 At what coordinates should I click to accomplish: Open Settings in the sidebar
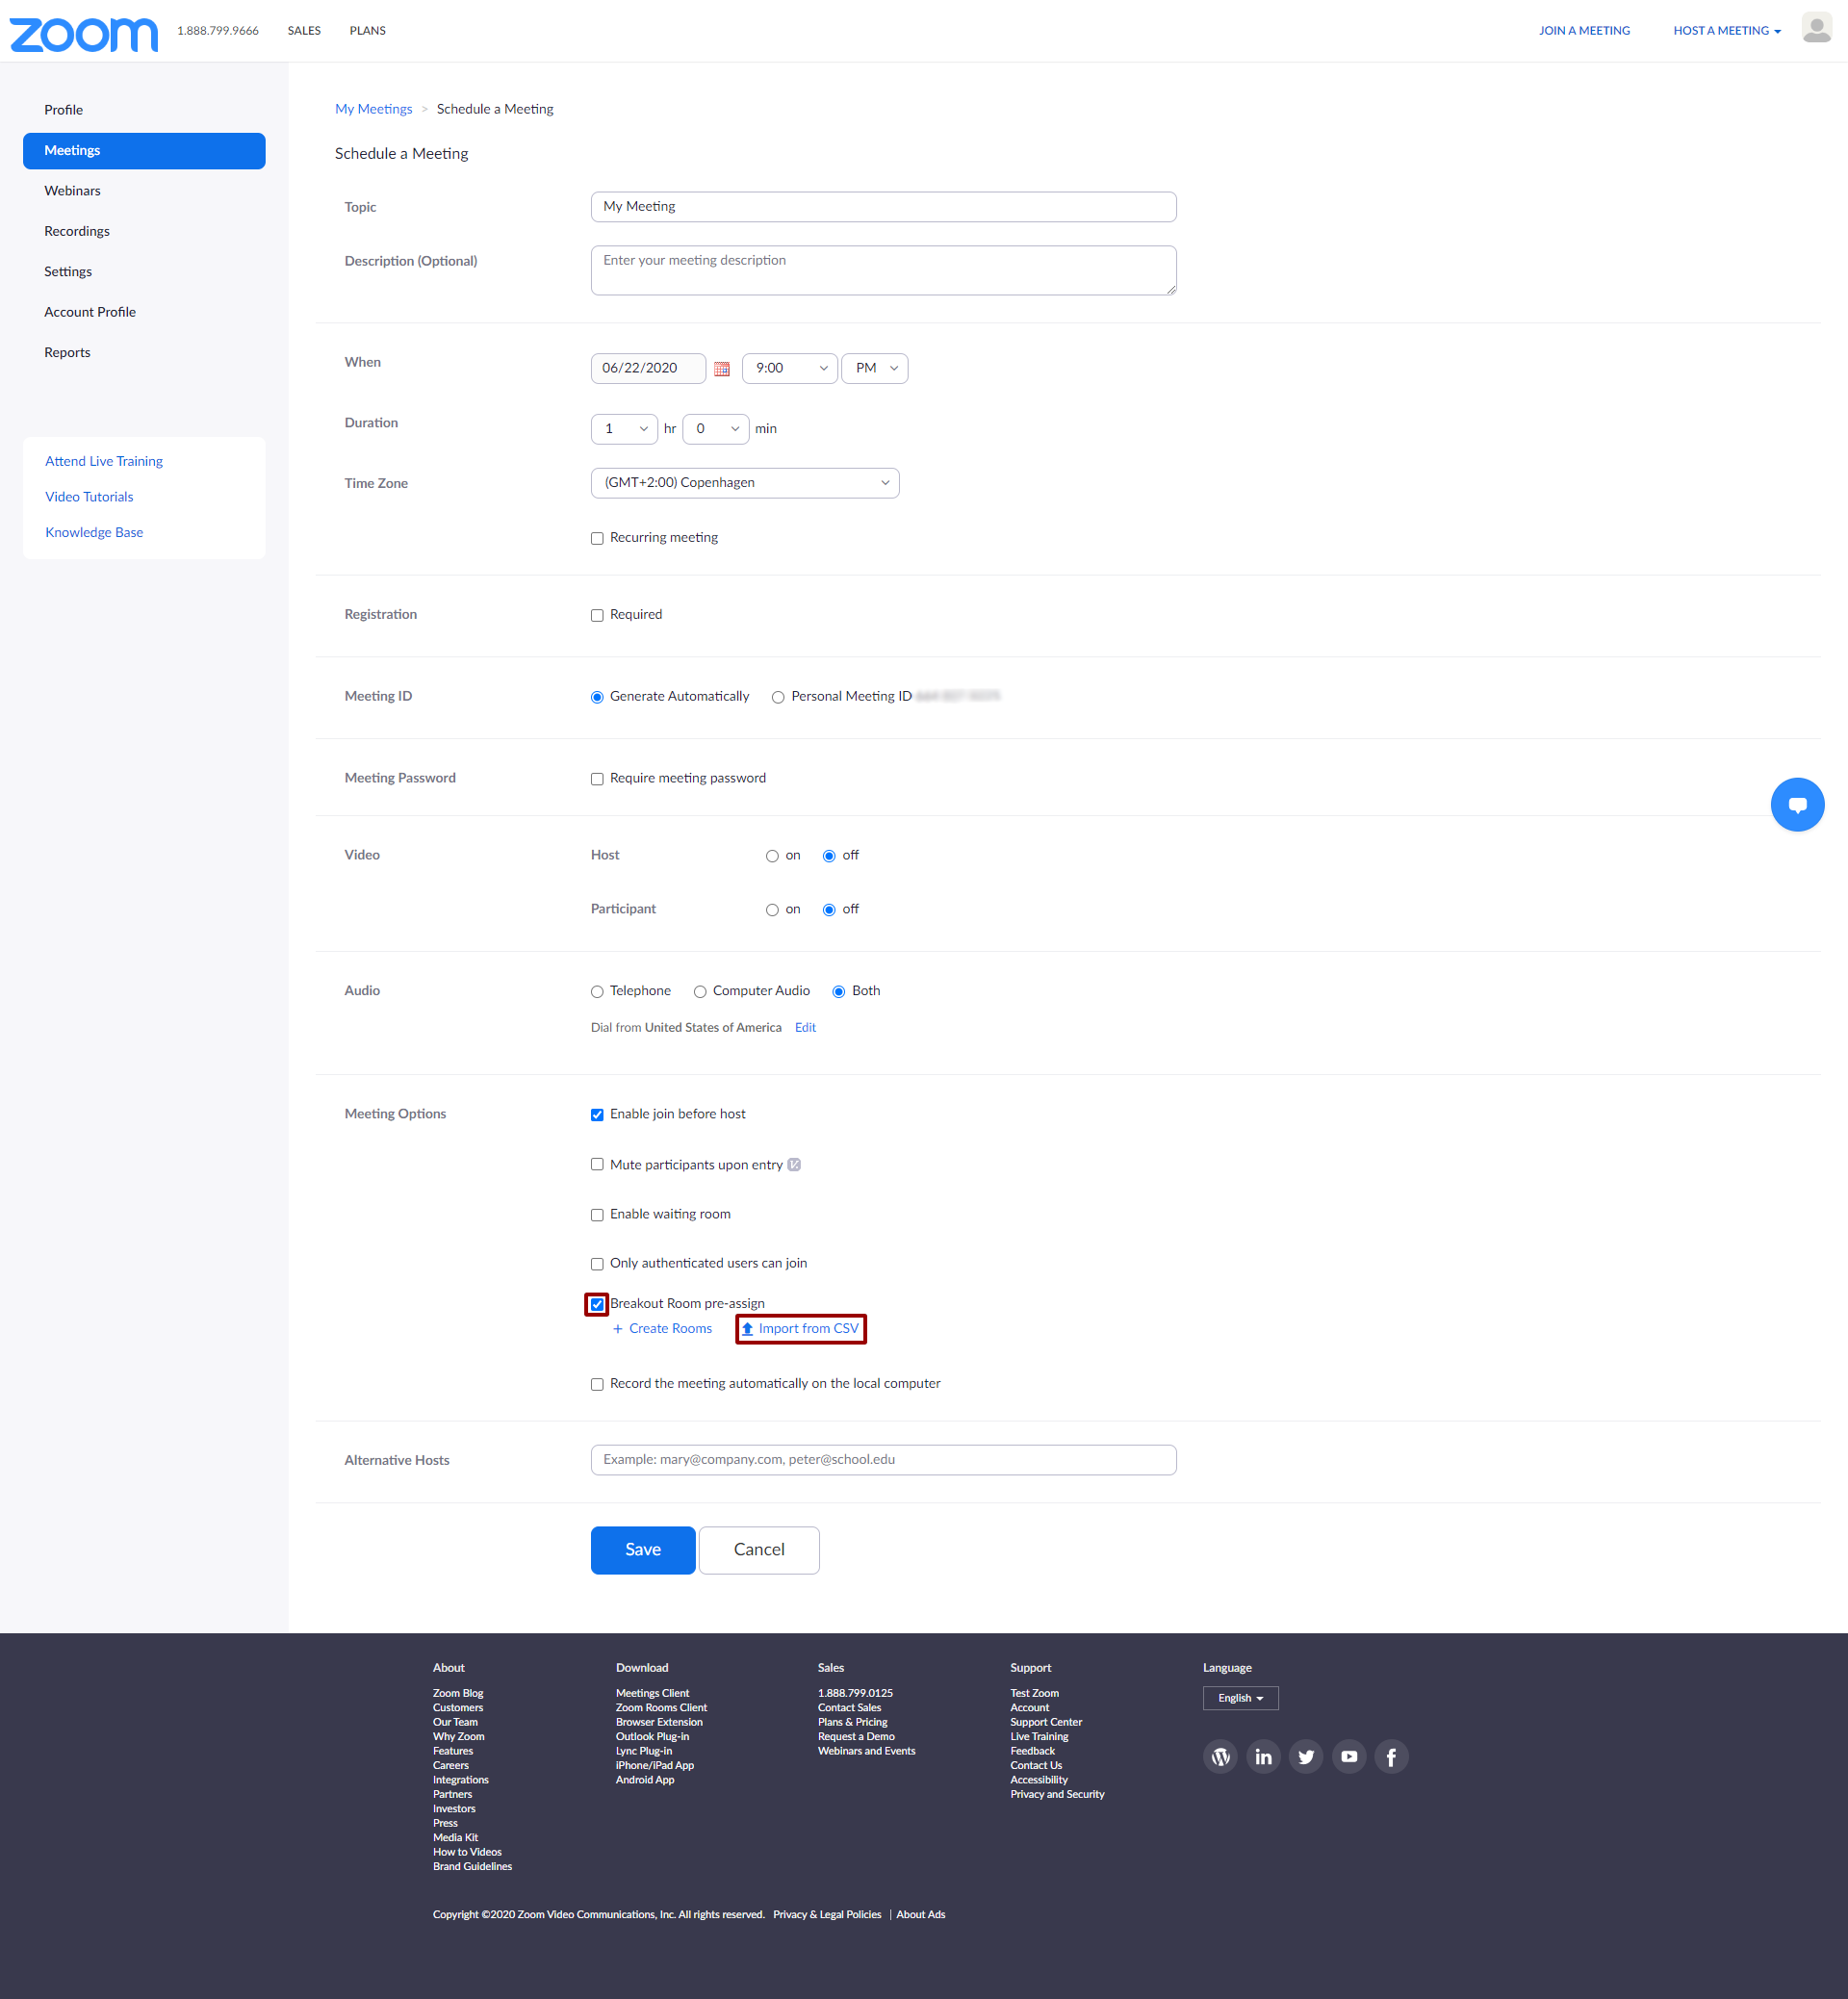[68, 272]
